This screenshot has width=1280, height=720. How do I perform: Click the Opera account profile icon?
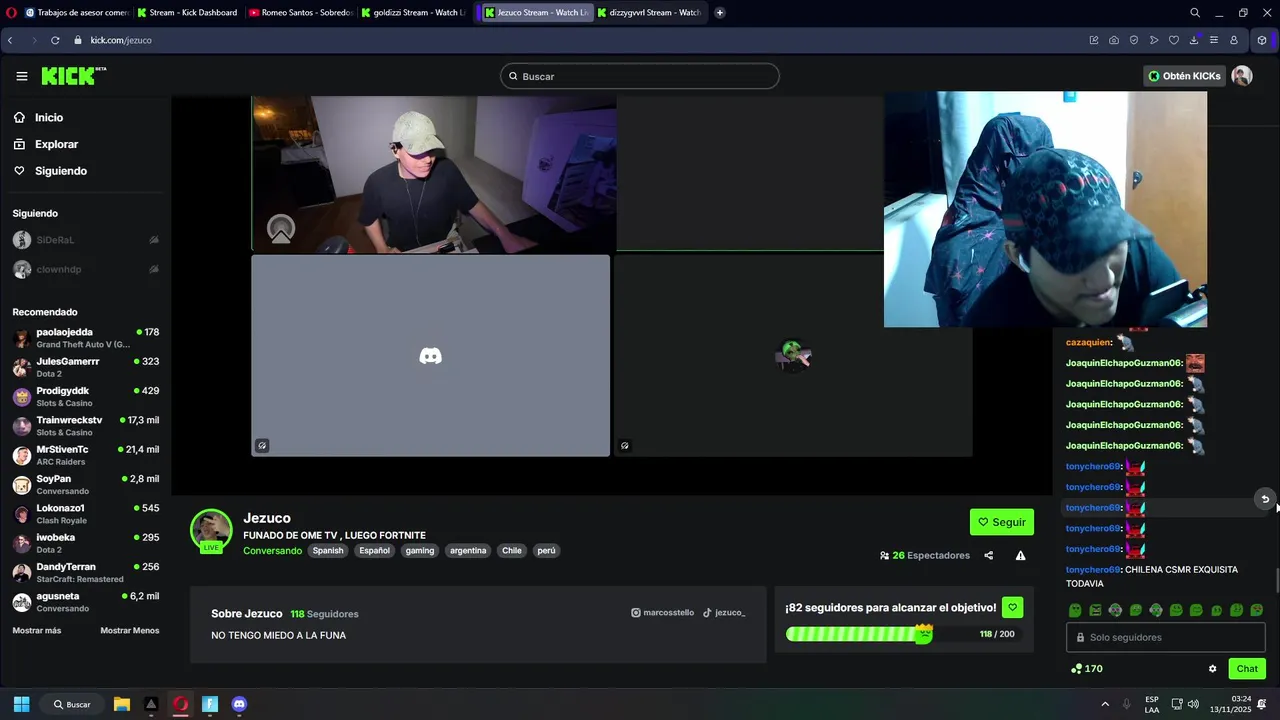click(1234, 40)
